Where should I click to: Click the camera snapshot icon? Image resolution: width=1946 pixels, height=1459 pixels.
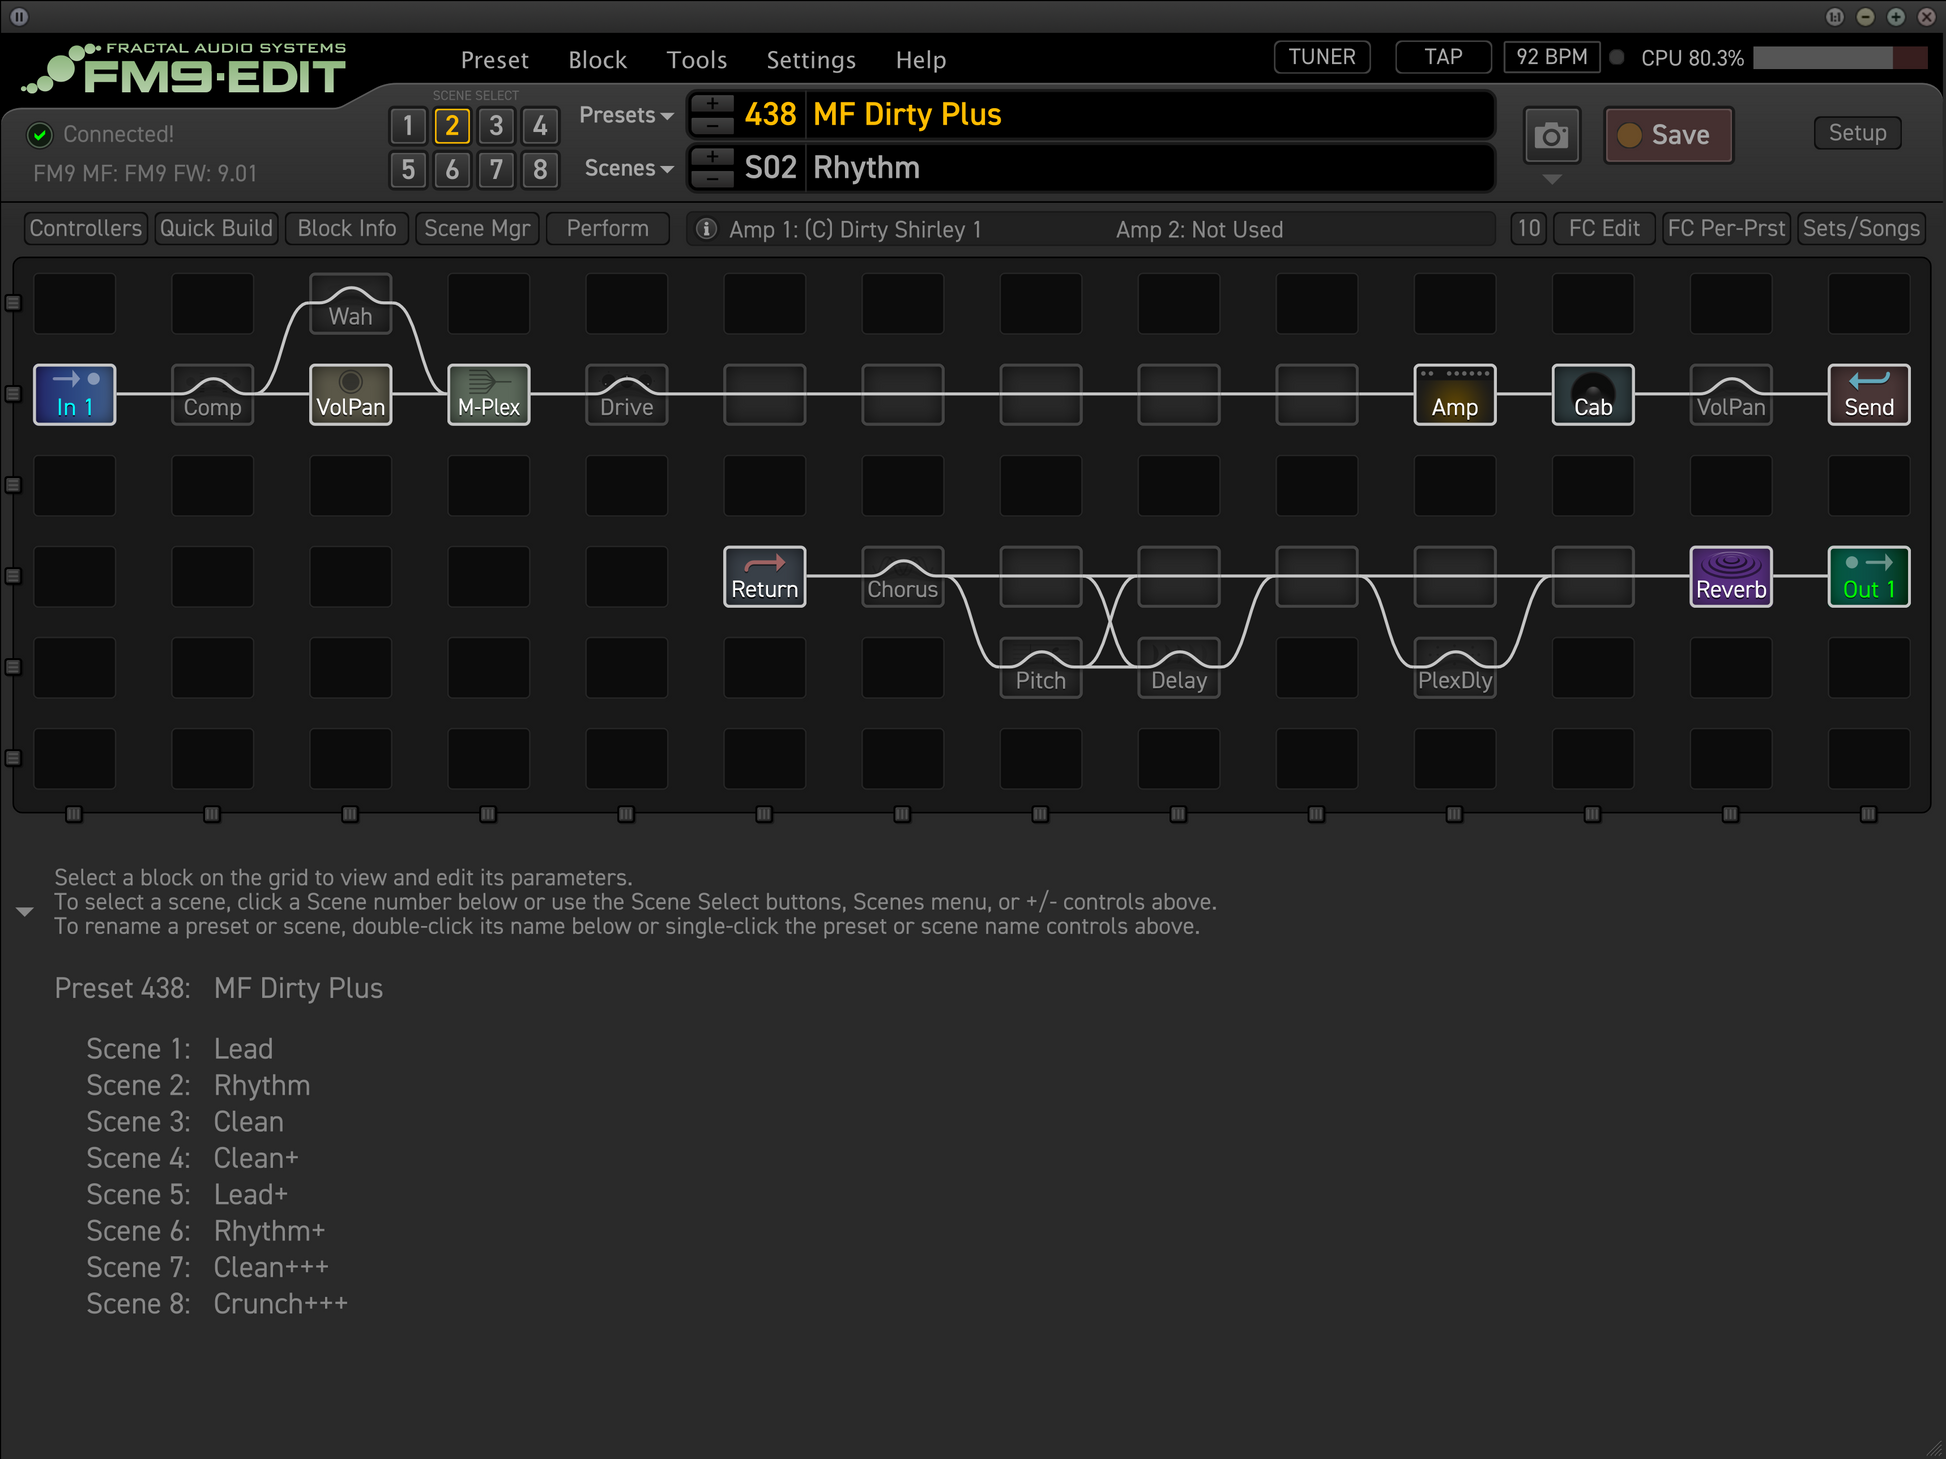coord(1551,135)
